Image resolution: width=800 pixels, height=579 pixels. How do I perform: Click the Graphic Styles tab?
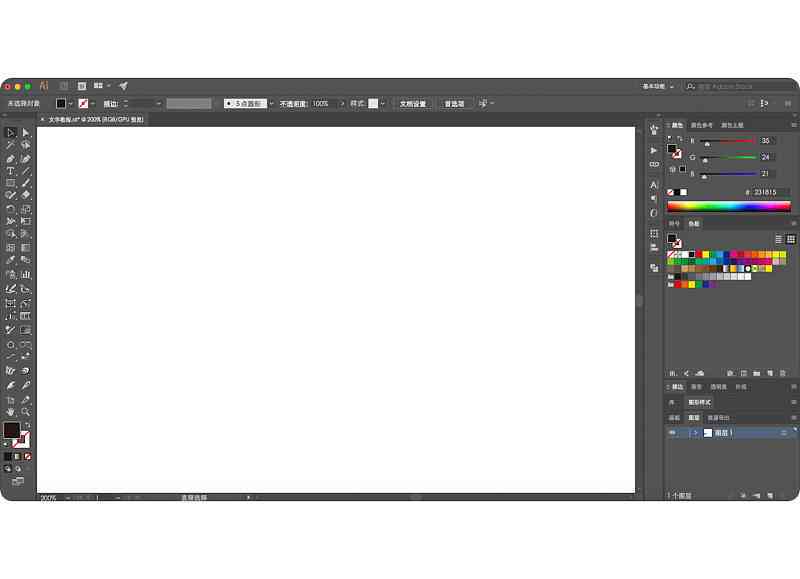(x=699, y=402)
